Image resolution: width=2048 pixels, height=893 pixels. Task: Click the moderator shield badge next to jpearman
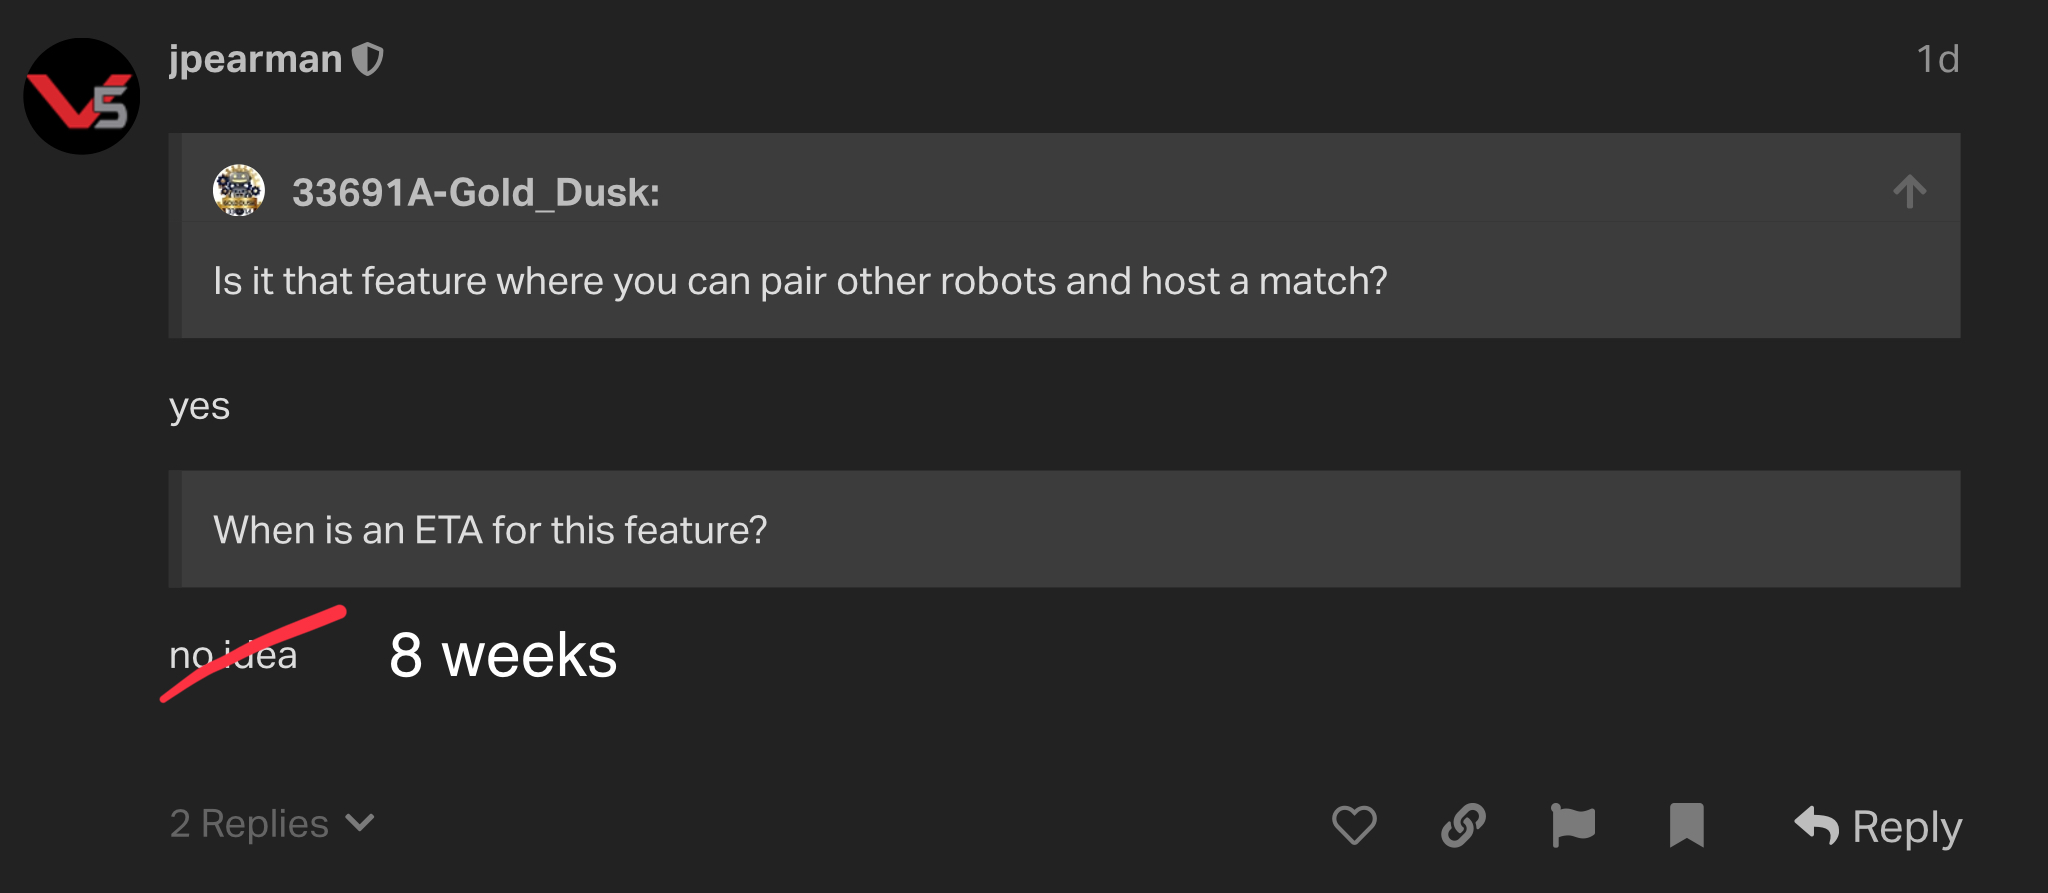click(x=368, y=59)
